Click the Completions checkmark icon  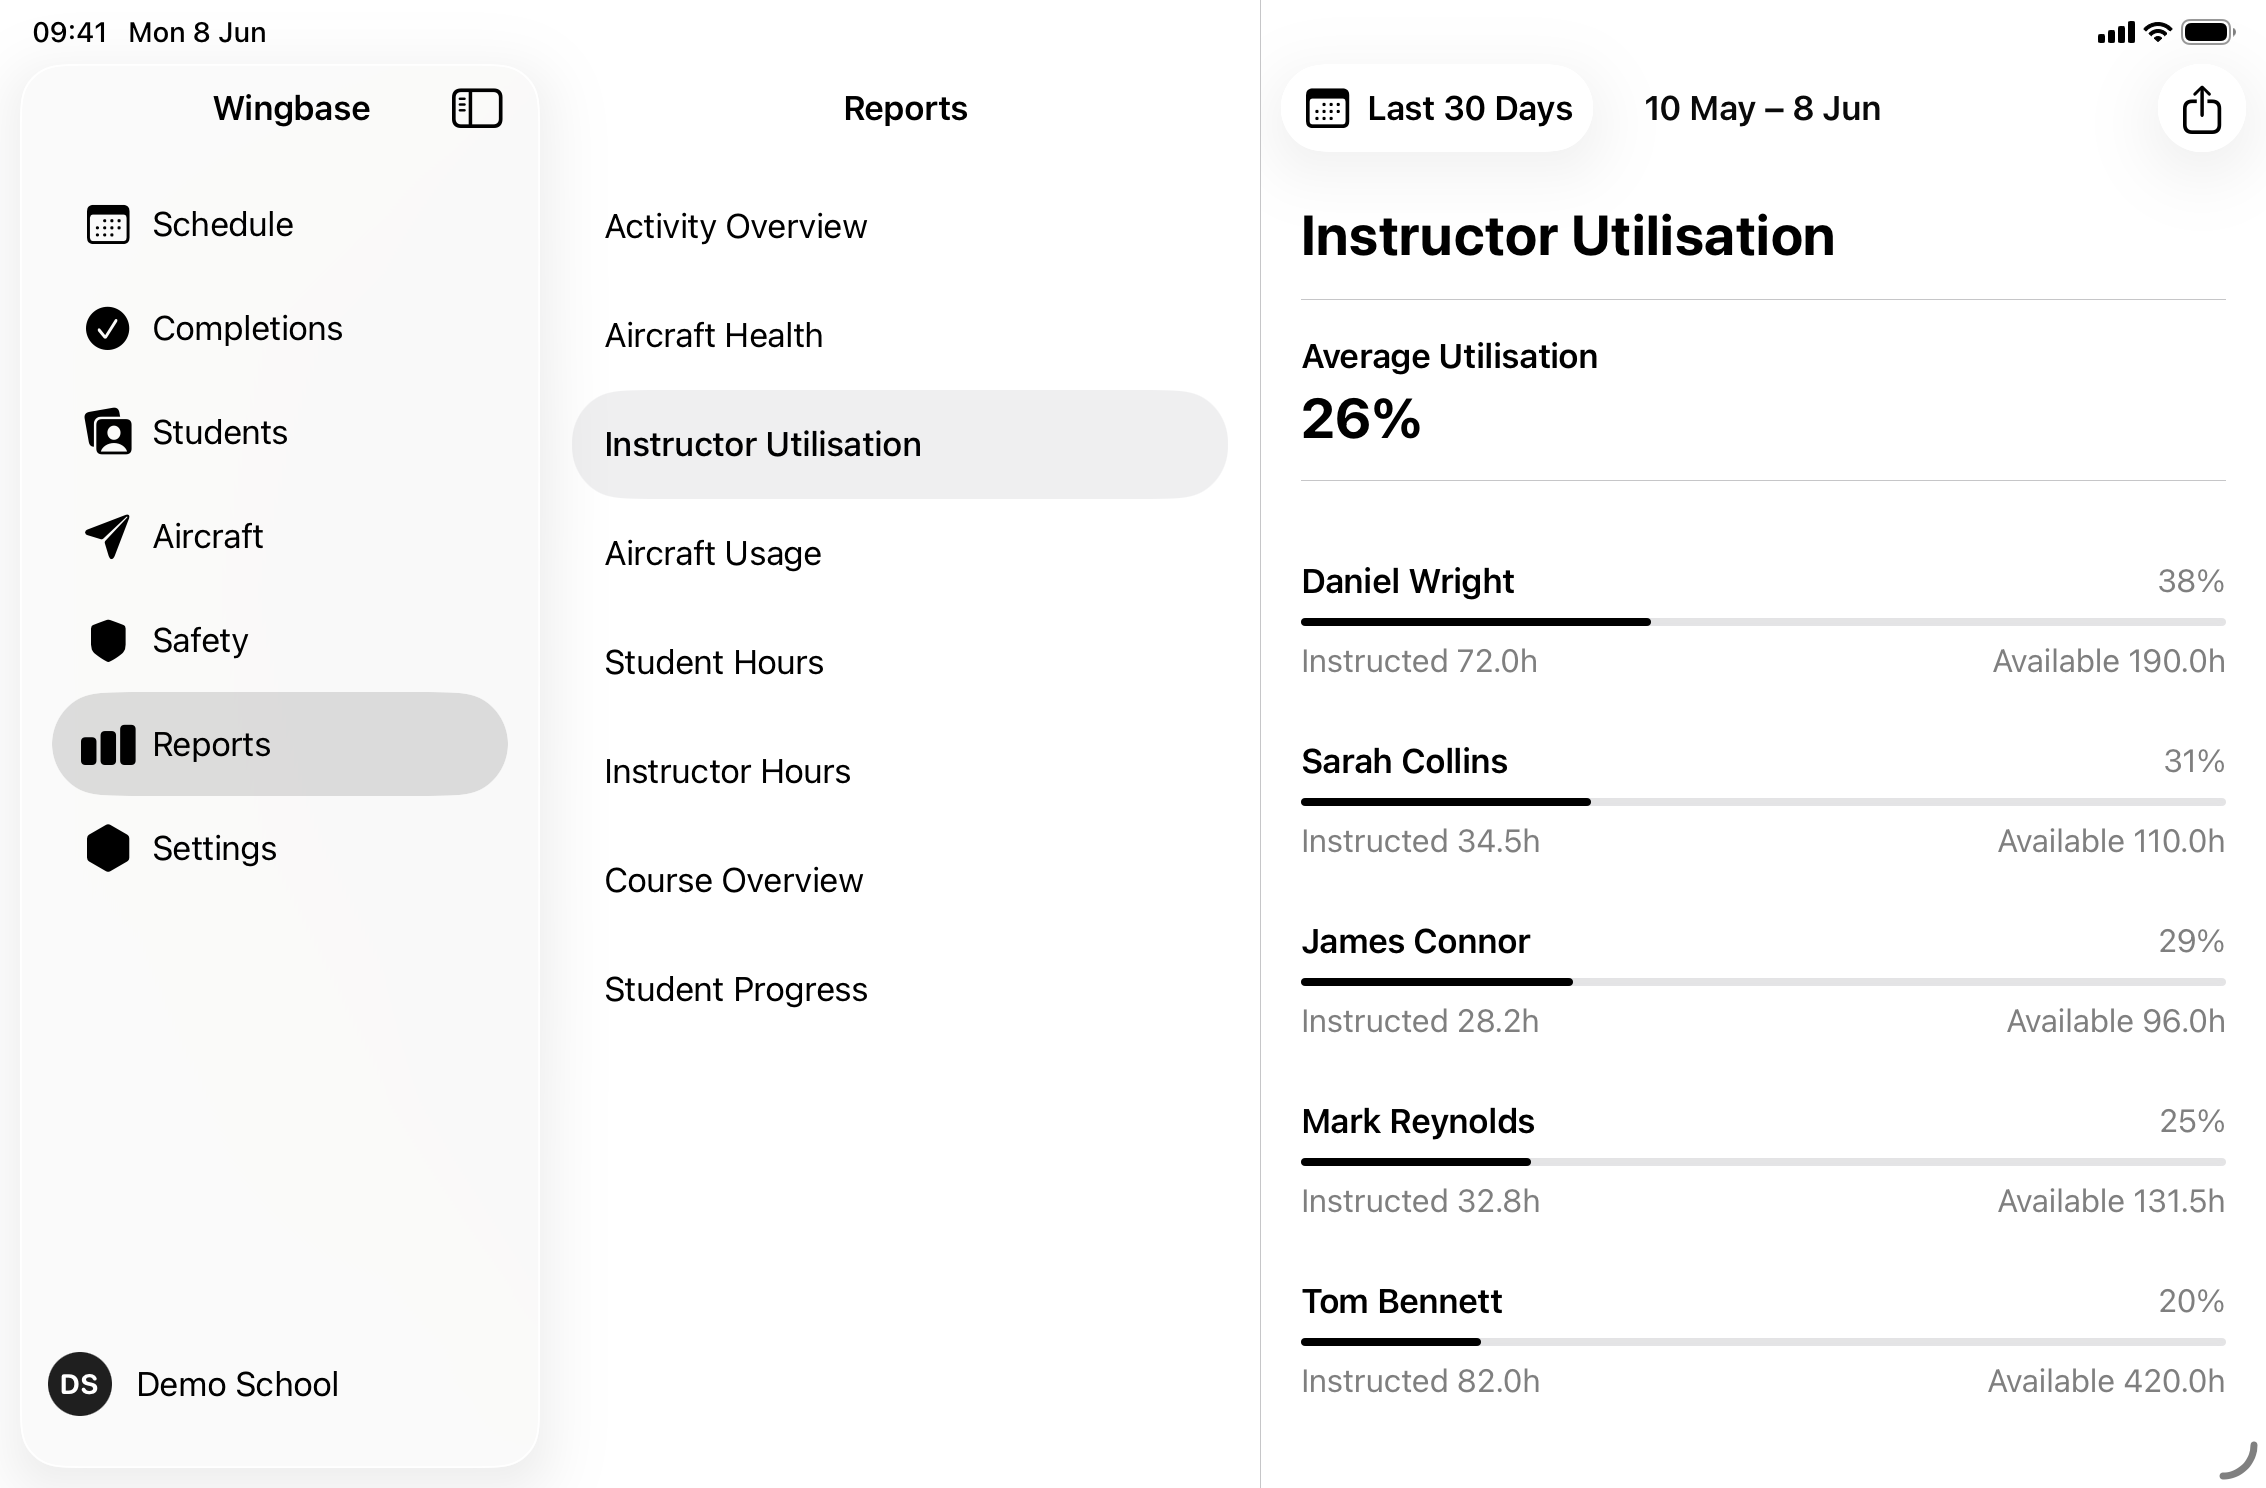pyautogui.click(x=108, y=328)
